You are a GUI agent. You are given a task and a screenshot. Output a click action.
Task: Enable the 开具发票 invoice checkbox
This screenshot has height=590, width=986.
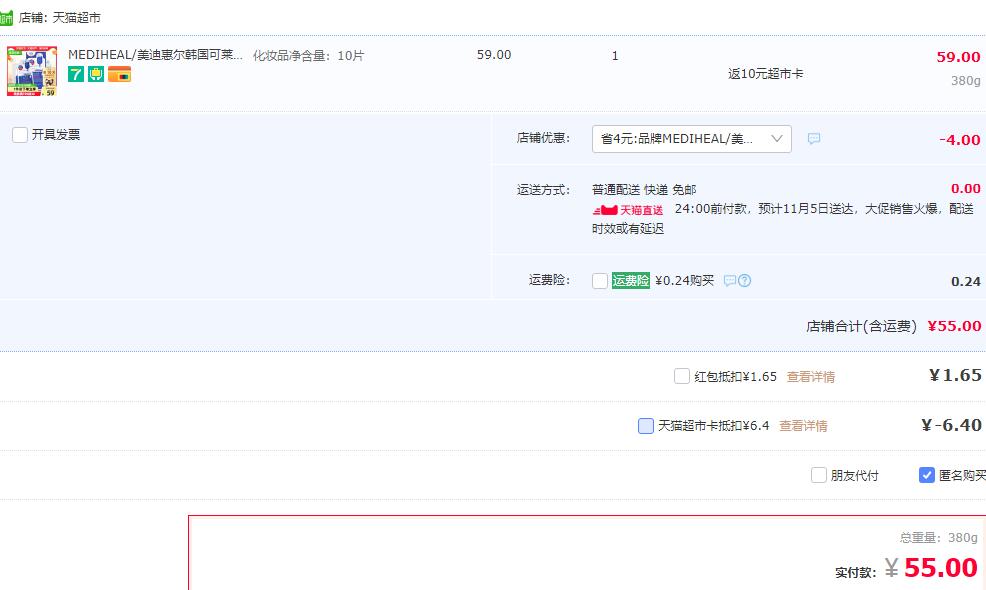[x=20, y=135]
